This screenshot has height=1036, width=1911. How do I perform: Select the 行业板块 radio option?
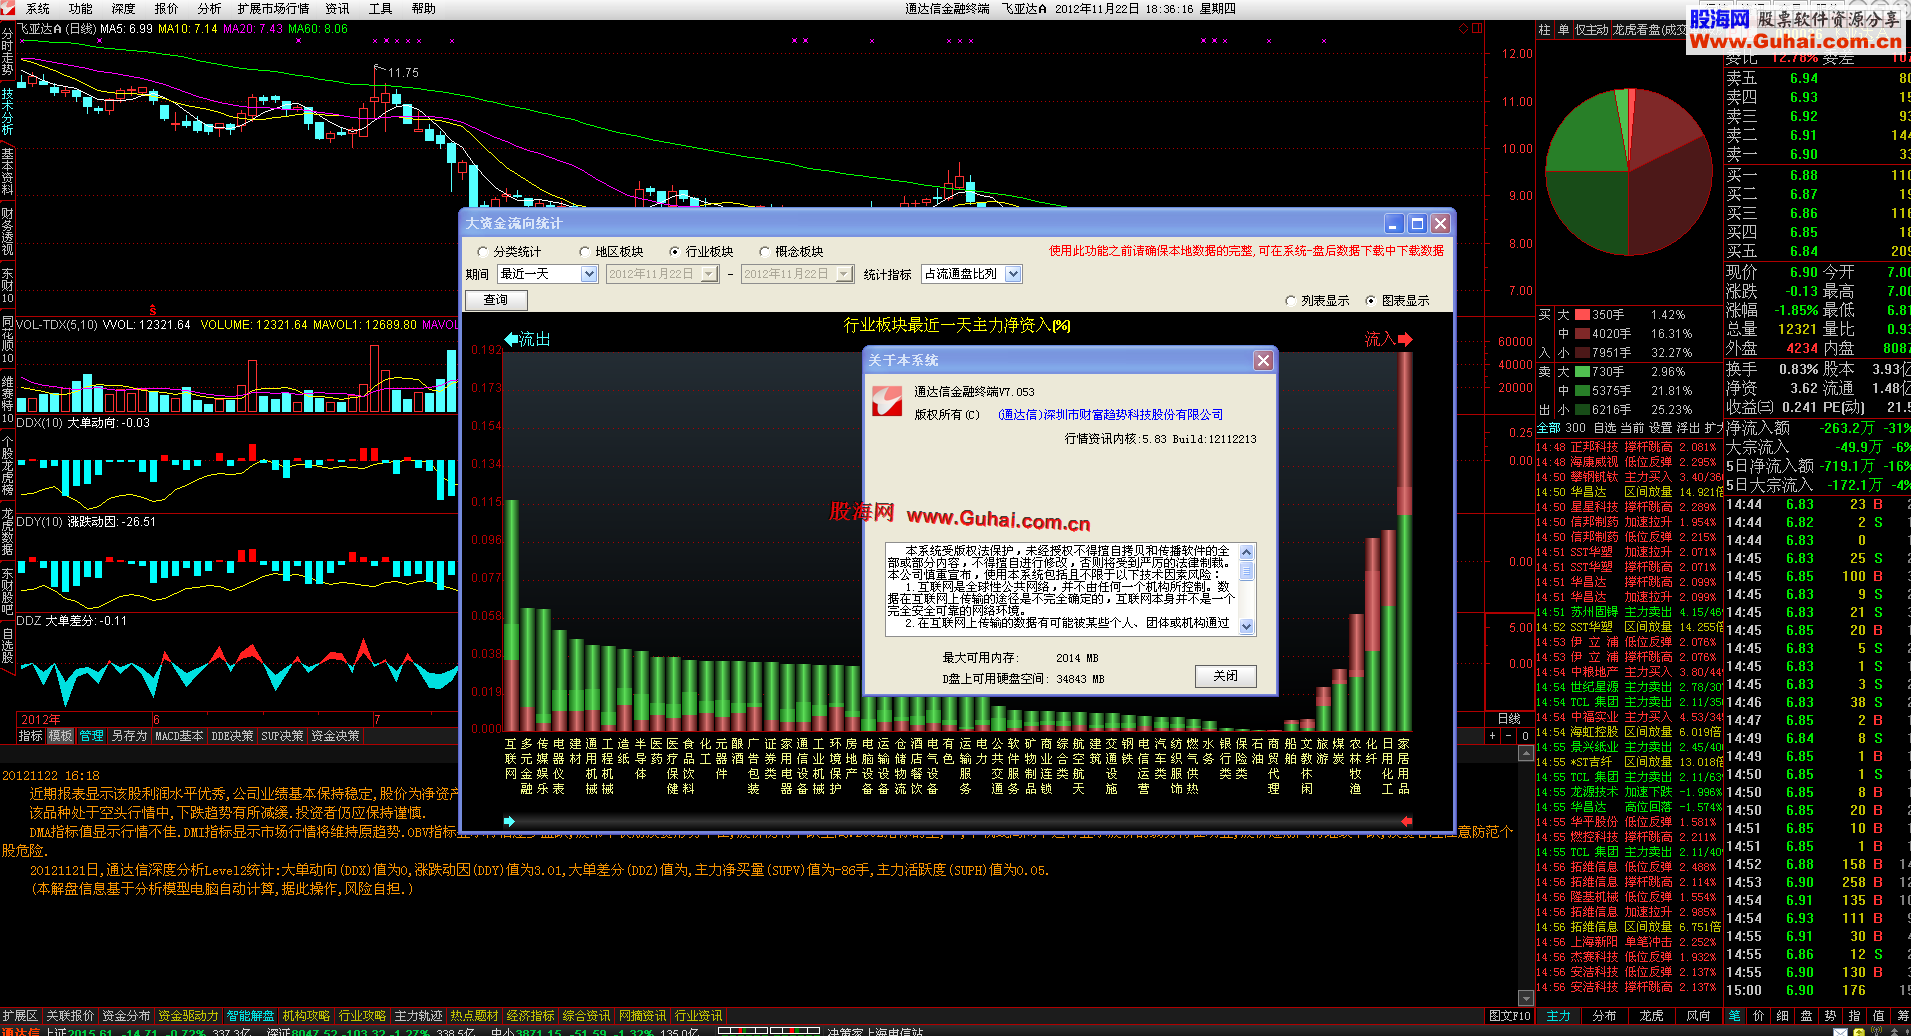[x=702, y=252]
